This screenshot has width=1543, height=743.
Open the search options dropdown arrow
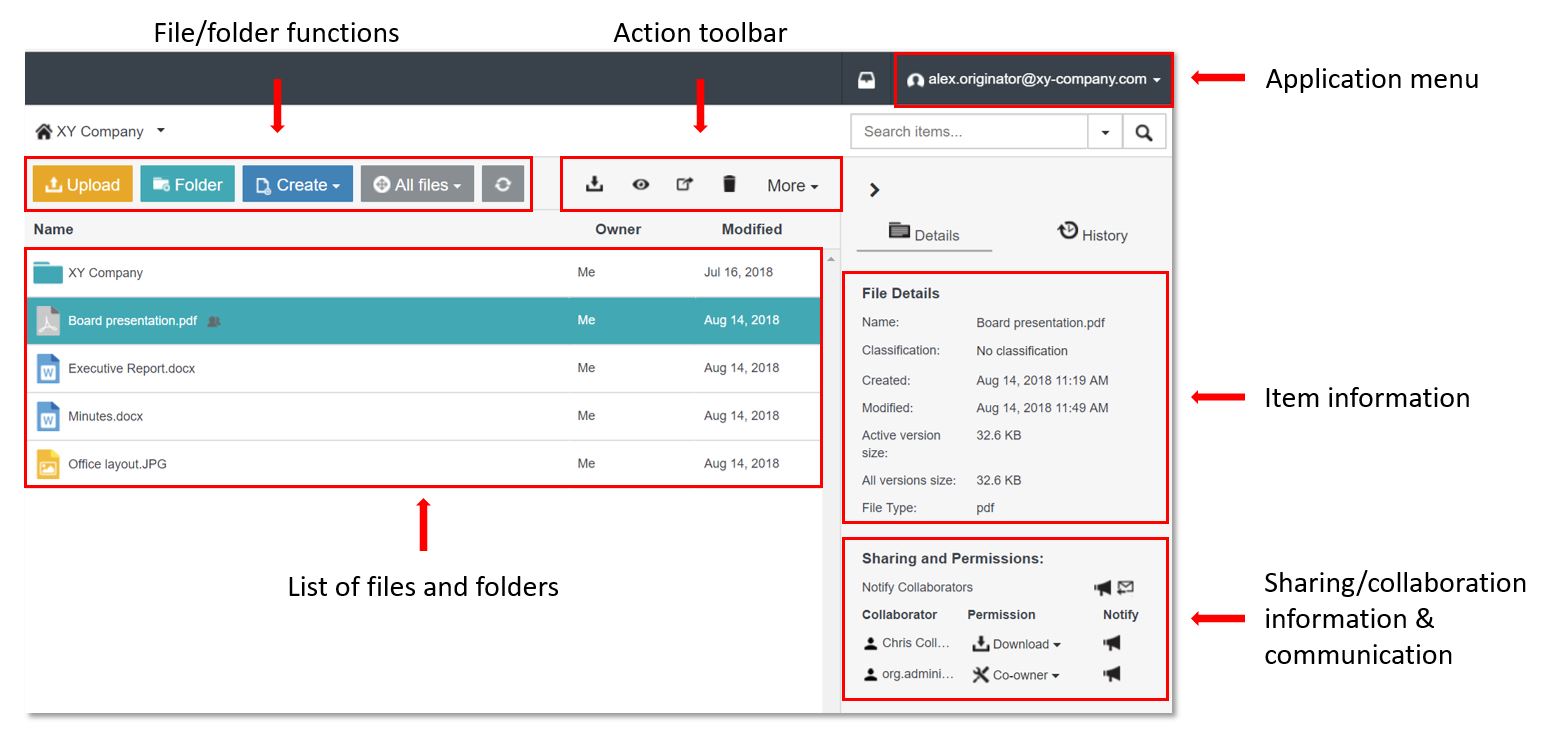[1105, 131]
